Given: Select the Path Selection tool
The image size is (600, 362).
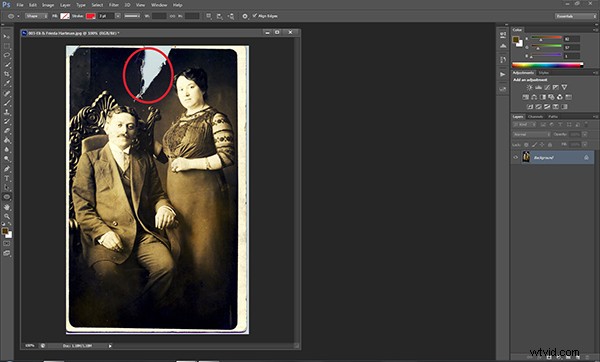Looking at the screenshot, I should pos(7,188).
